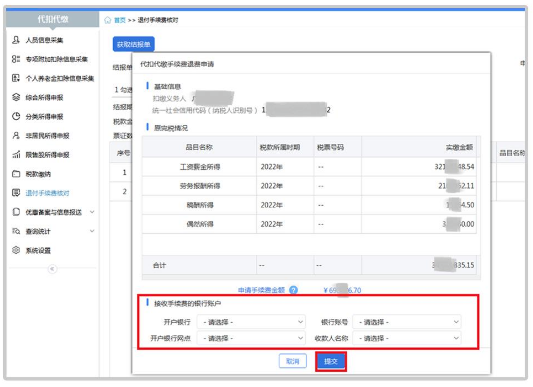Image resolution: width=533 pixels, height=387 pixels.
Task: Select the 稿酬所得 row name
Action: [200, 205]
